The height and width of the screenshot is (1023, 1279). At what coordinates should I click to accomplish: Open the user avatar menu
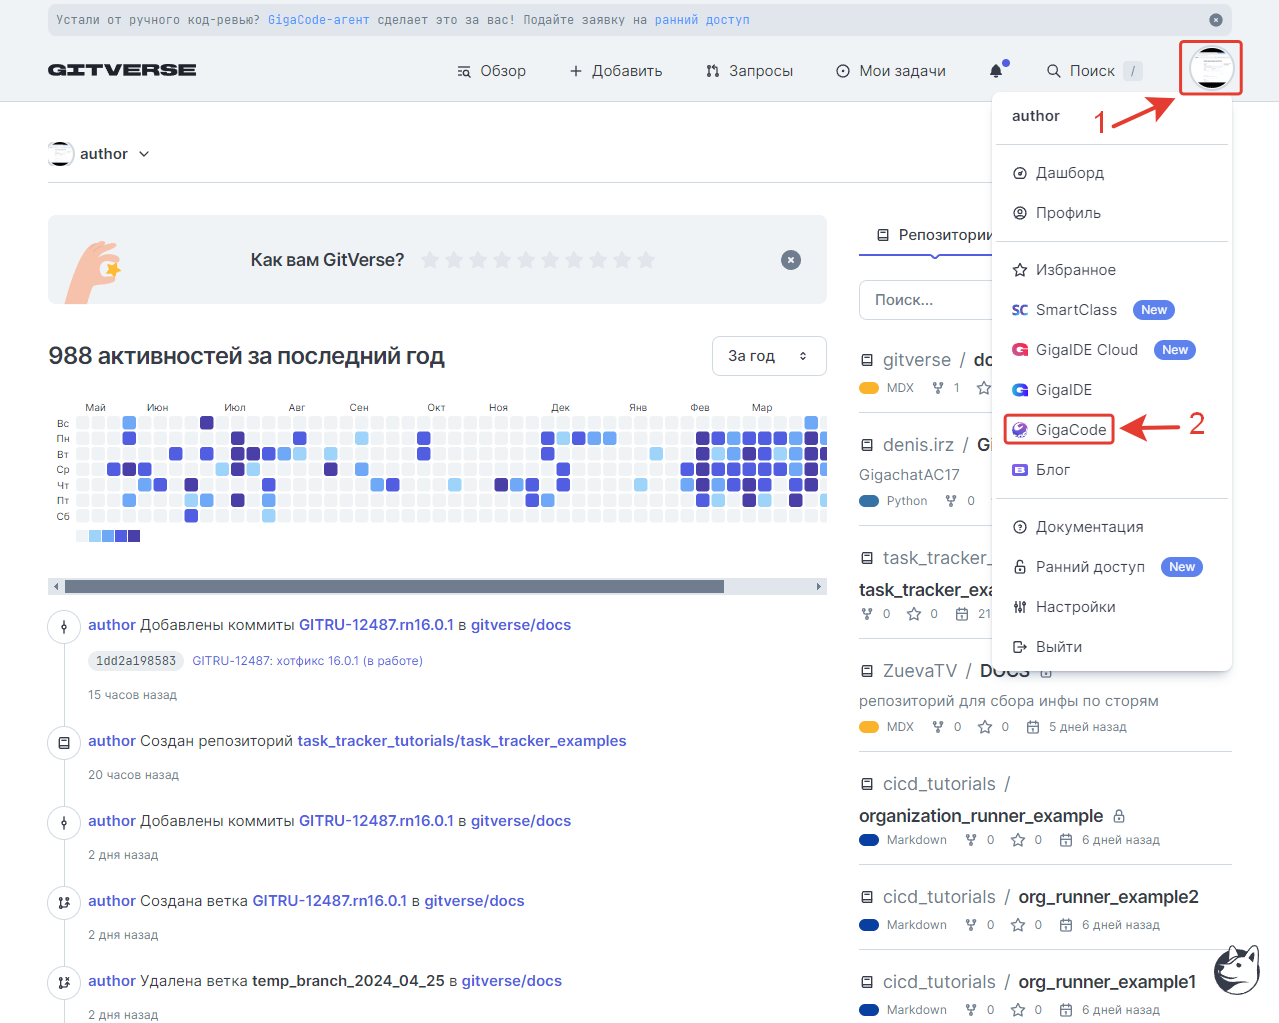pyautogui.click(x=1211, y=68)
